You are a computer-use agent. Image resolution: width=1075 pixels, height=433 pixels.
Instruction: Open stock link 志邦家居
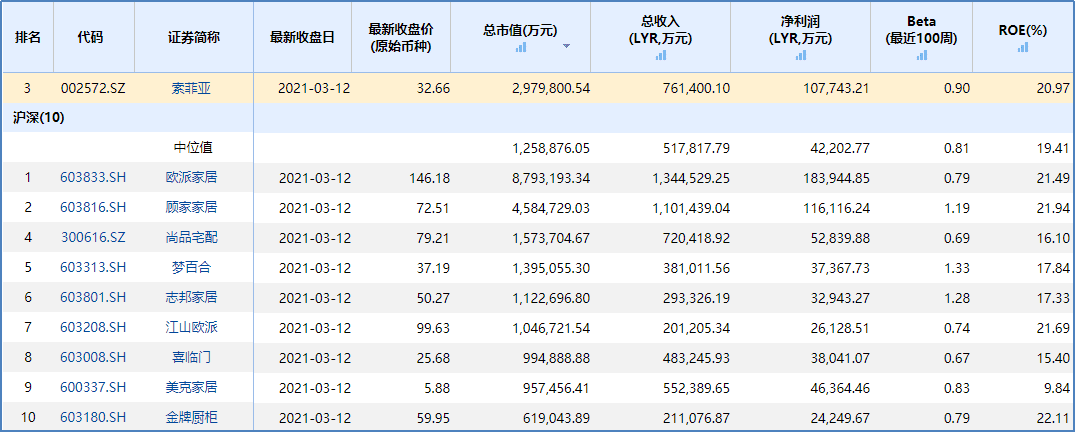(x=191, y=297)
